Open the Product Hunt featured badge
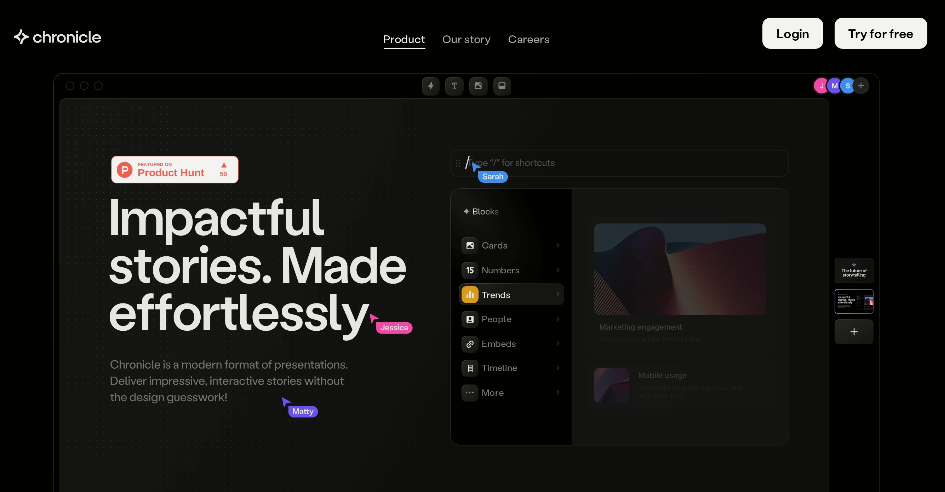Image resolution: width=945 pixels, height=492 pixels. pyautogui.click(x=175, y=170)
